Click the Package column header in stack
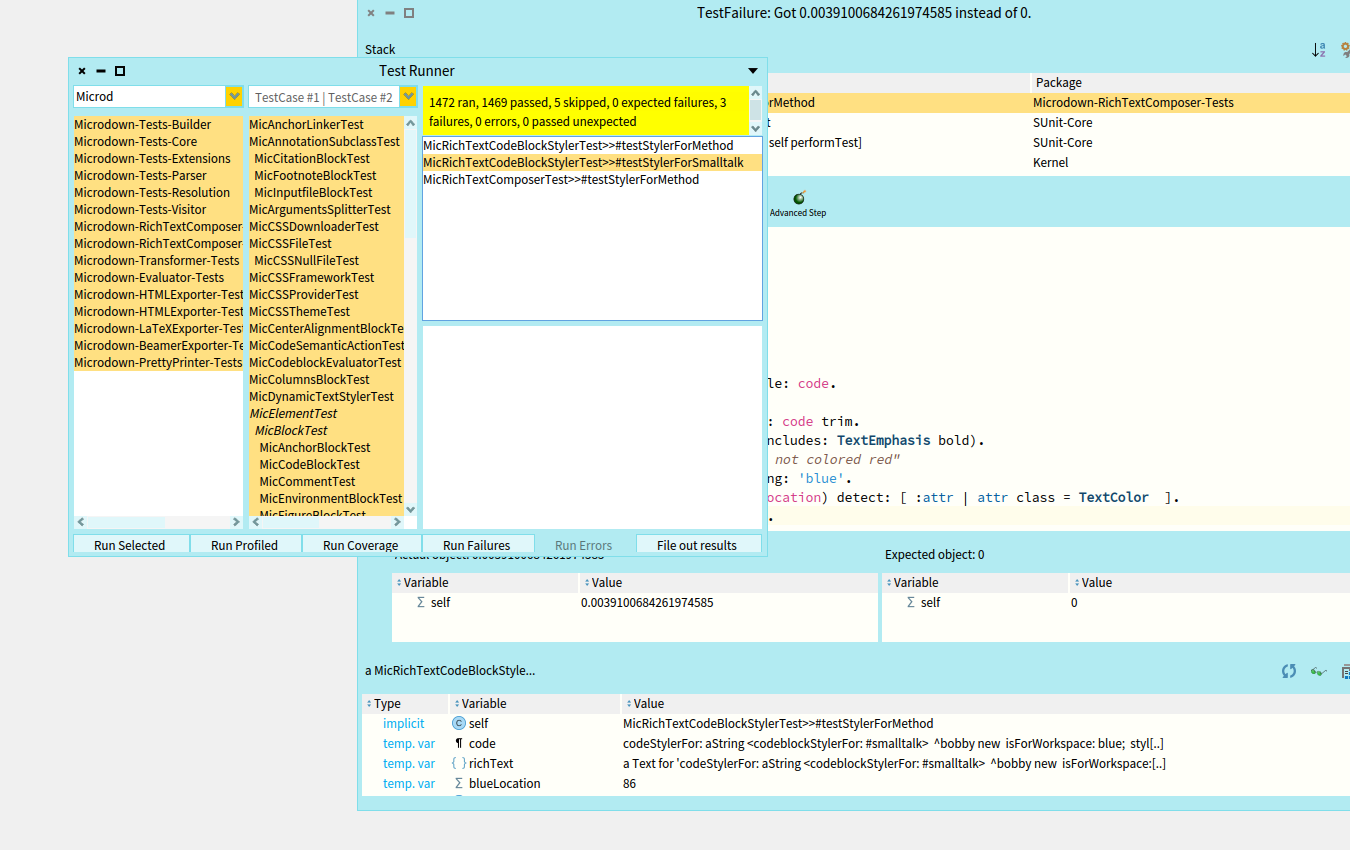The width and height of the screenshot is (1350, 850). pos(1190,82)
